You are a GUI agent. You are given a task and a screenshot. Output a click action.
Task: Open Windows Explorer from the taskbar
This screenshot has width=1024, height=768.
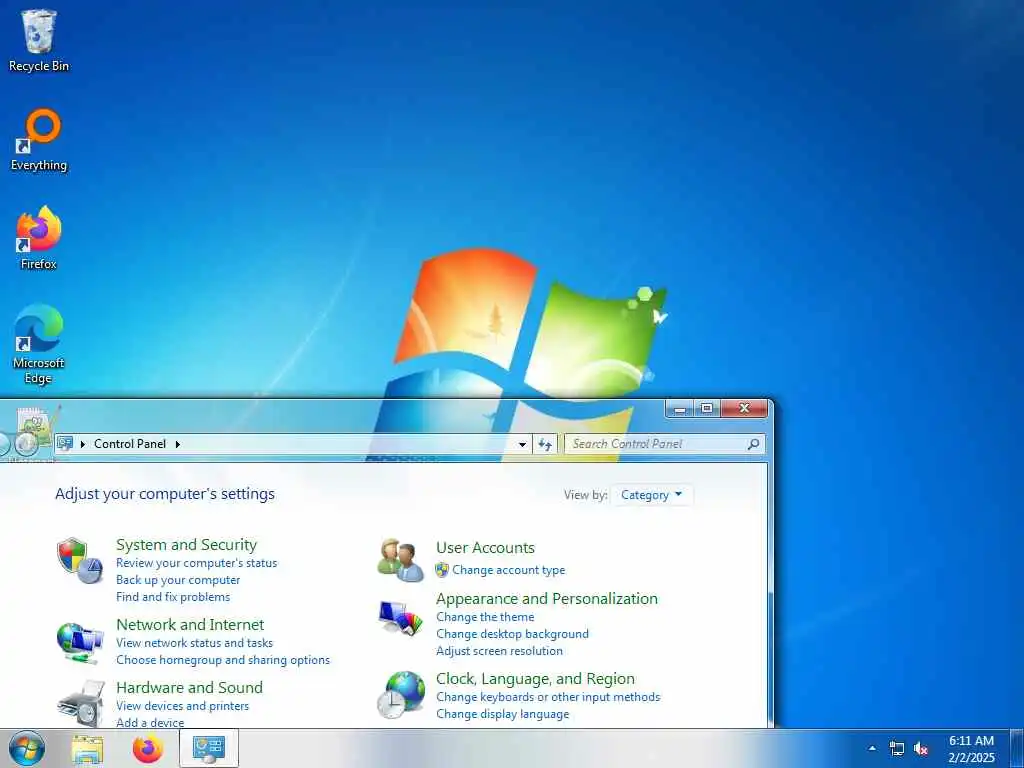point(87,749)
